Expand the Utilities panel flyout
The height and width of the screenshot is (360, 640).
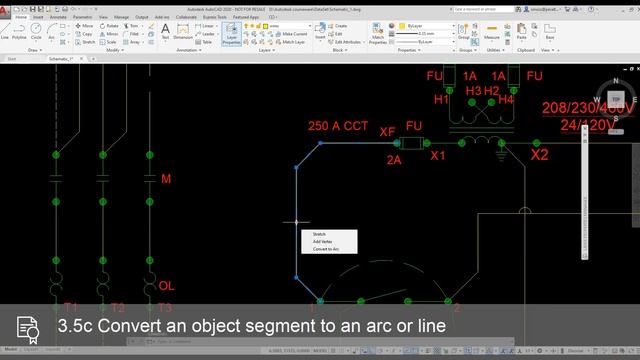[496, 50]
